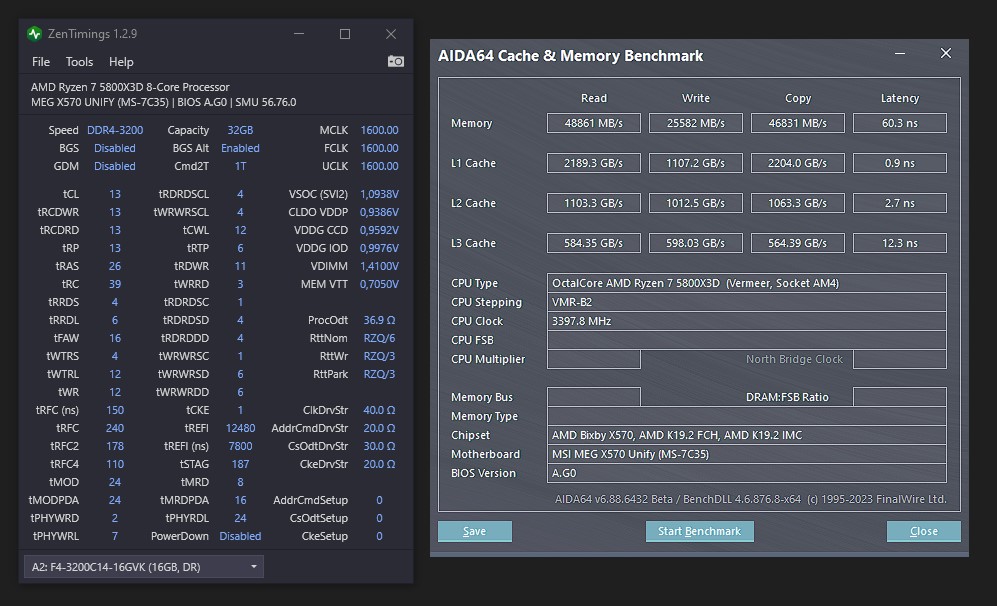Open the Tools menu in ZenTimings
The height and width of the screenshot is (606, 997).
pos(79,62)
